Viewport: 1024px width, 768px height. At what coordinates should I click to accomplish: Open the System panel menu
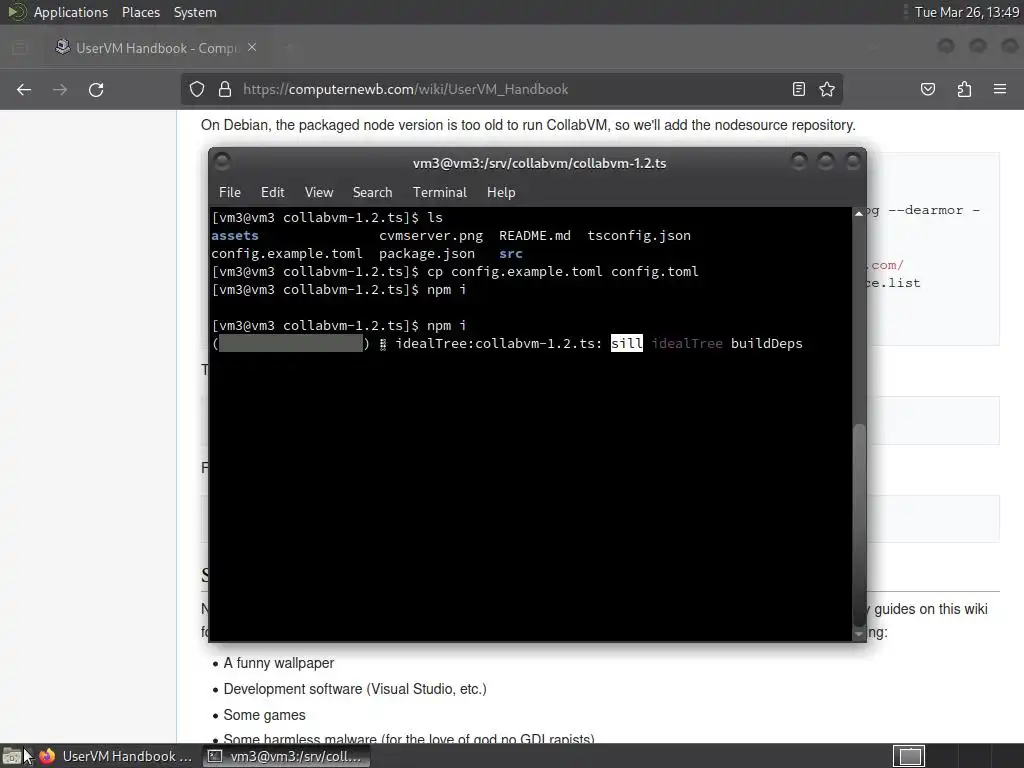click(195, 12)
